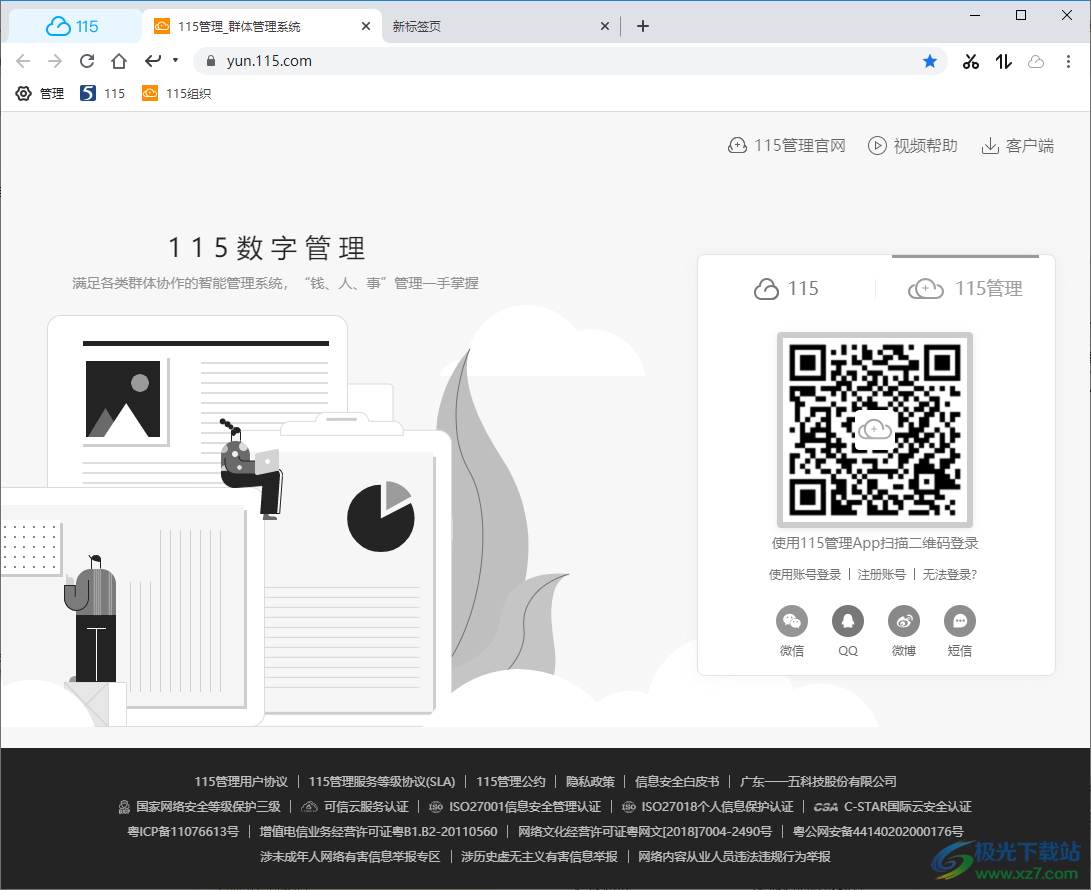Viewport: 1091px width, 890px height.
Task: Open the 粤ICP备11076613号 link
Action: [x=183, y=832]
